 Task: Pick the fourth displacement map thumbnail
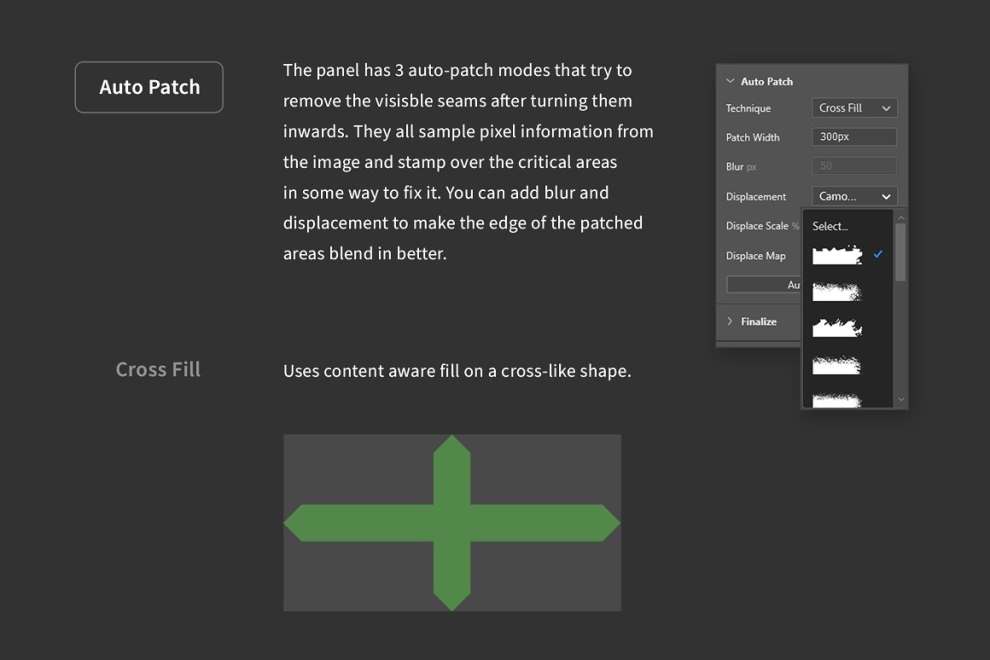coord(837,365)
